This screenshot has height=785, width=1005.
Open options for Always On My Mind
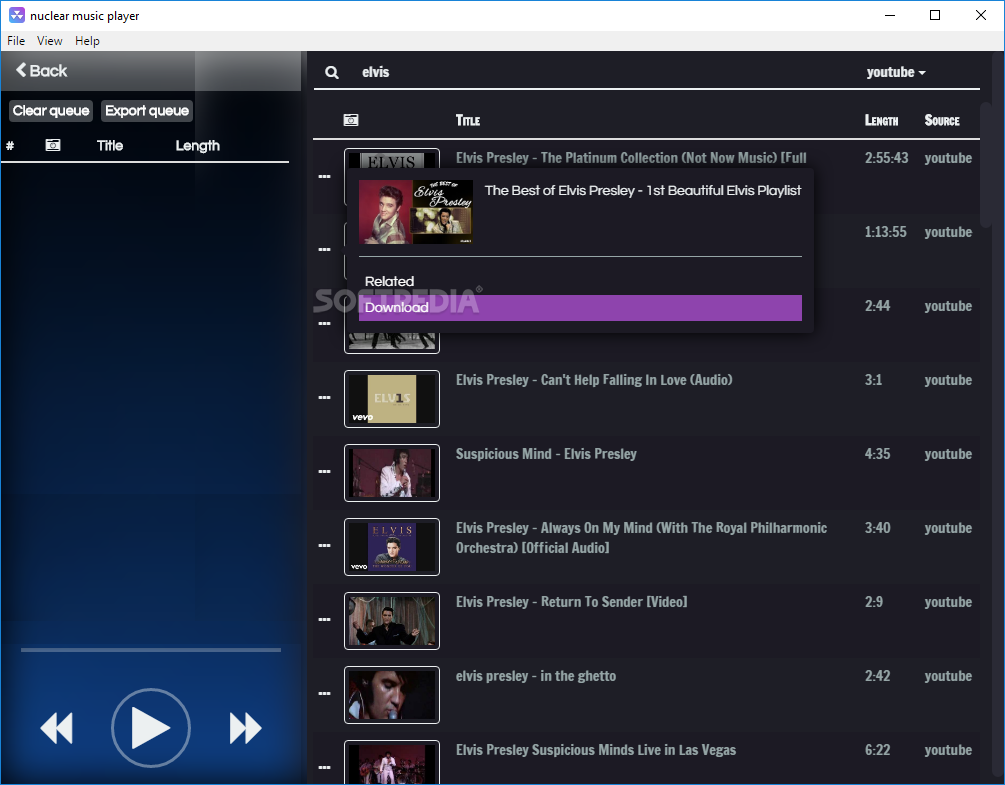click(x=324, y=545)
